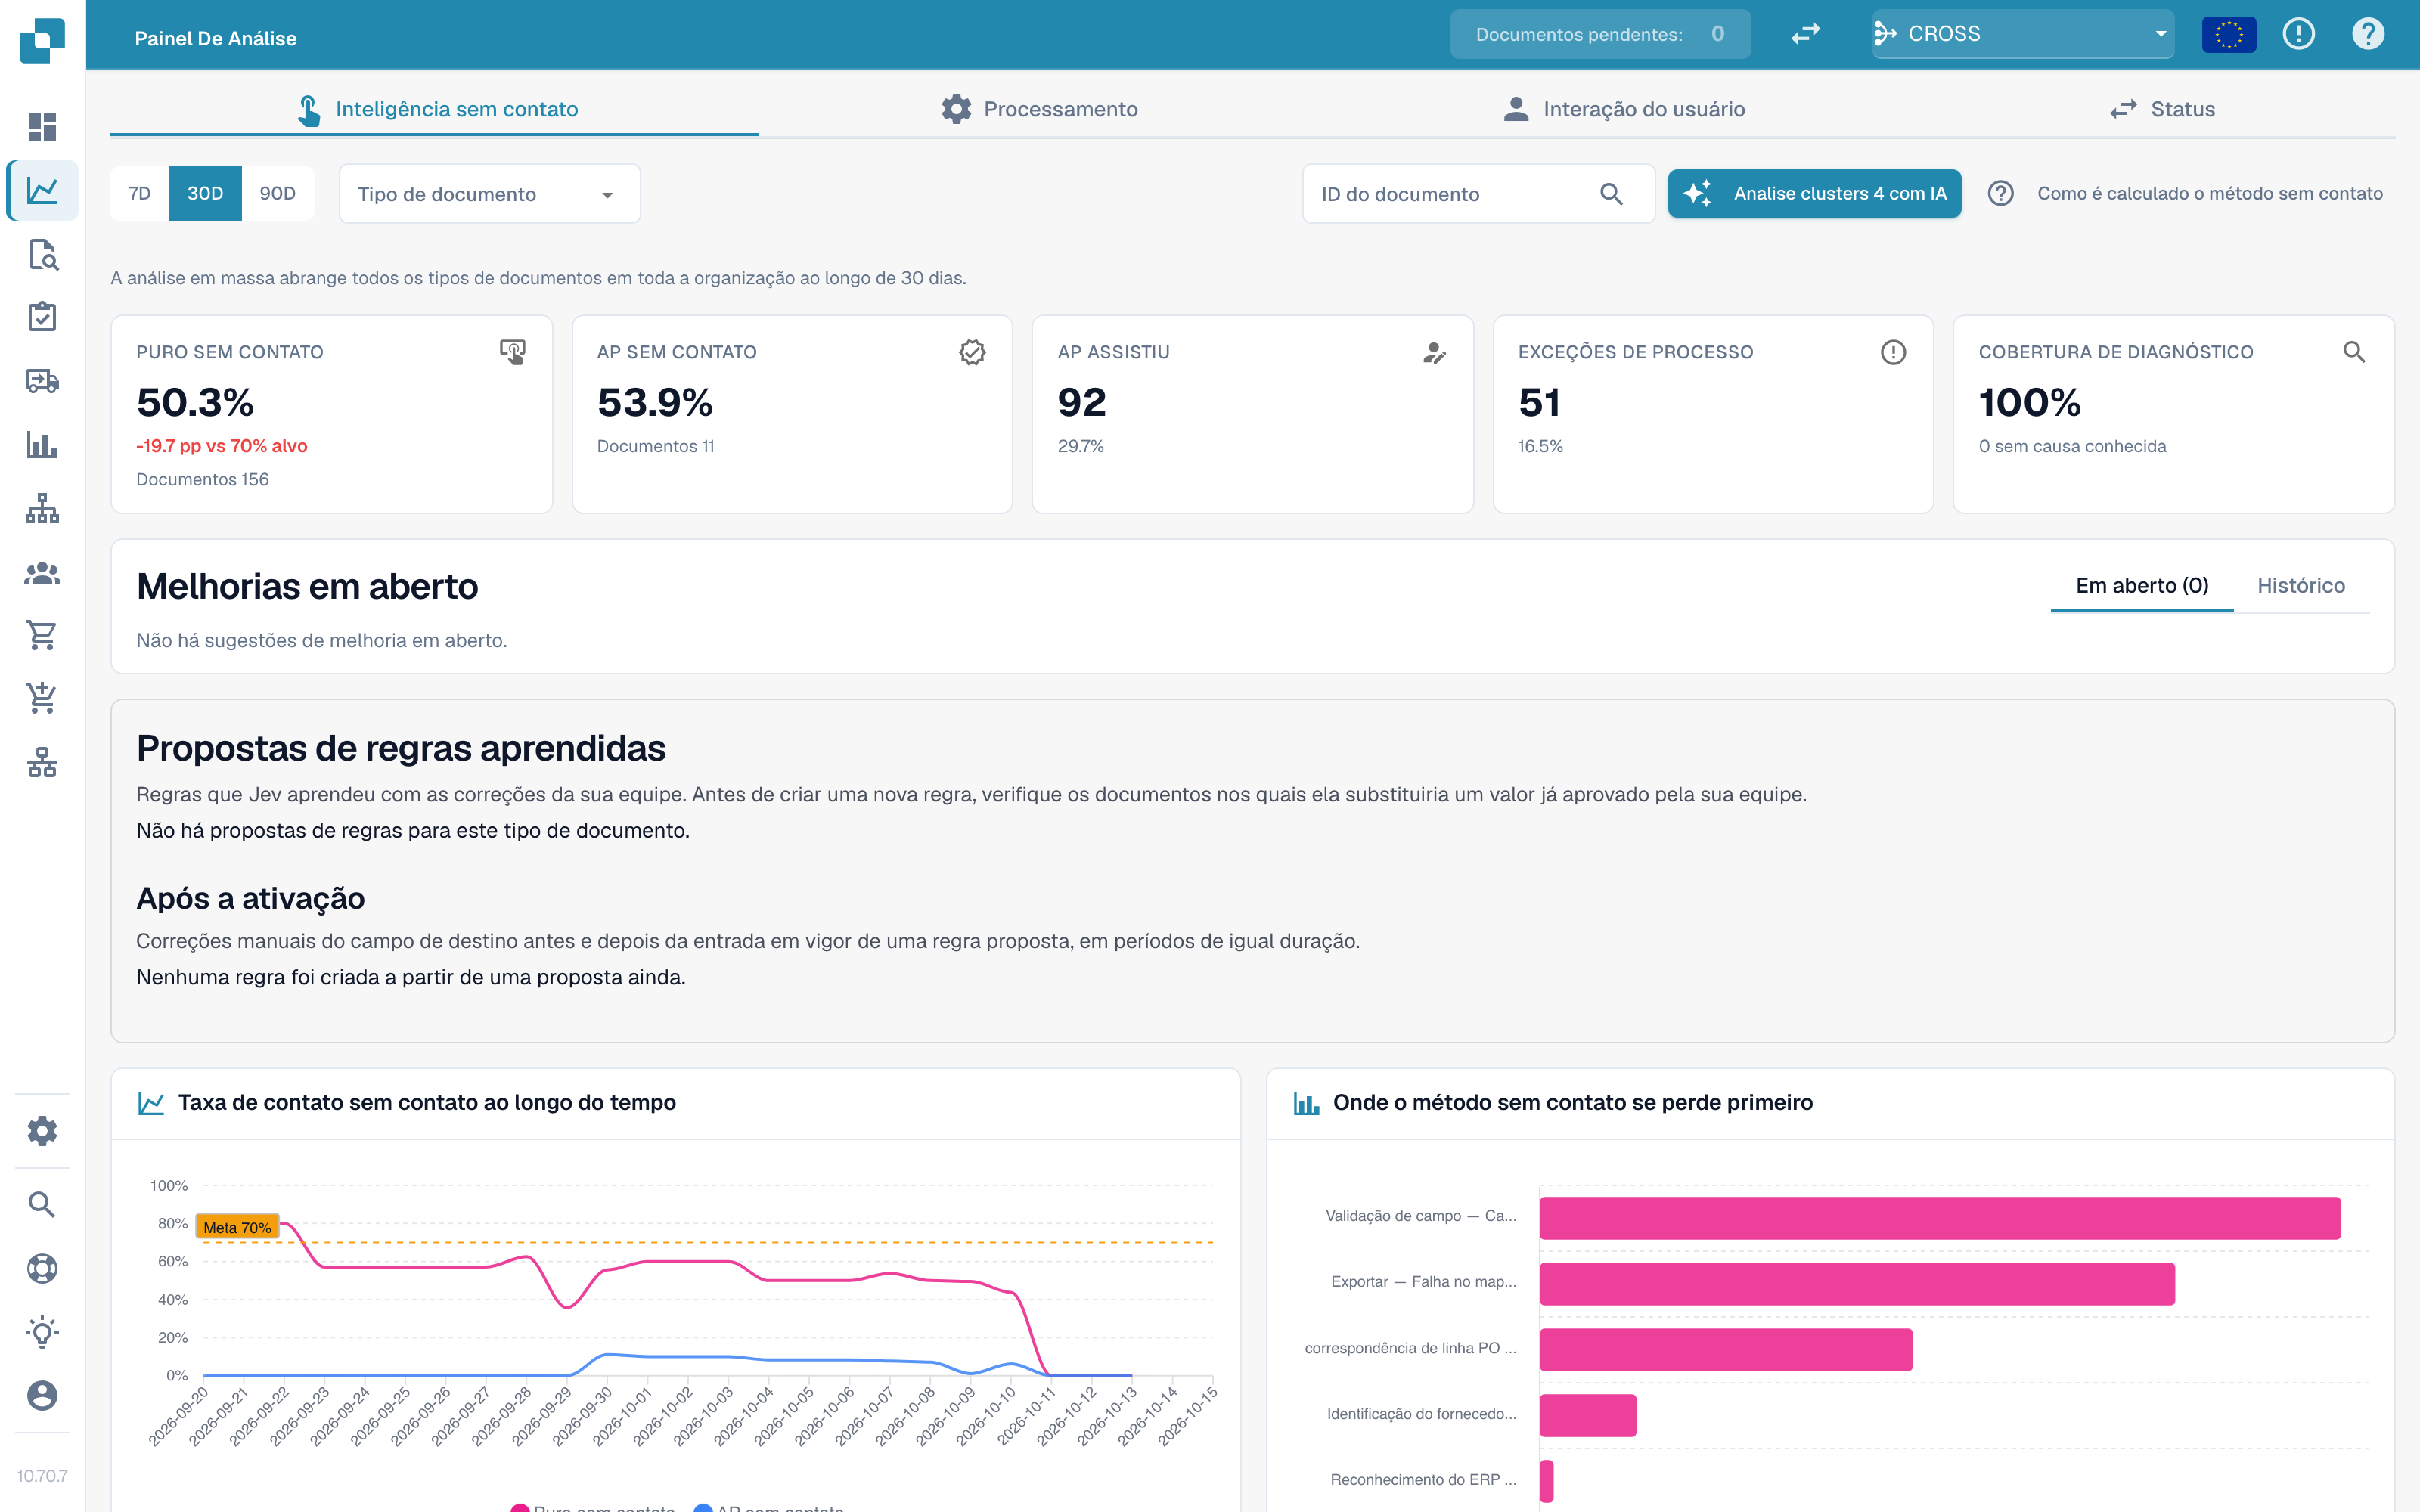Image resolution: width=2420 pixels, height=1512 pixels.
Task: Click the Cobertura de Diagnóstico magnifier icon
Action: tap(2354, 352)
